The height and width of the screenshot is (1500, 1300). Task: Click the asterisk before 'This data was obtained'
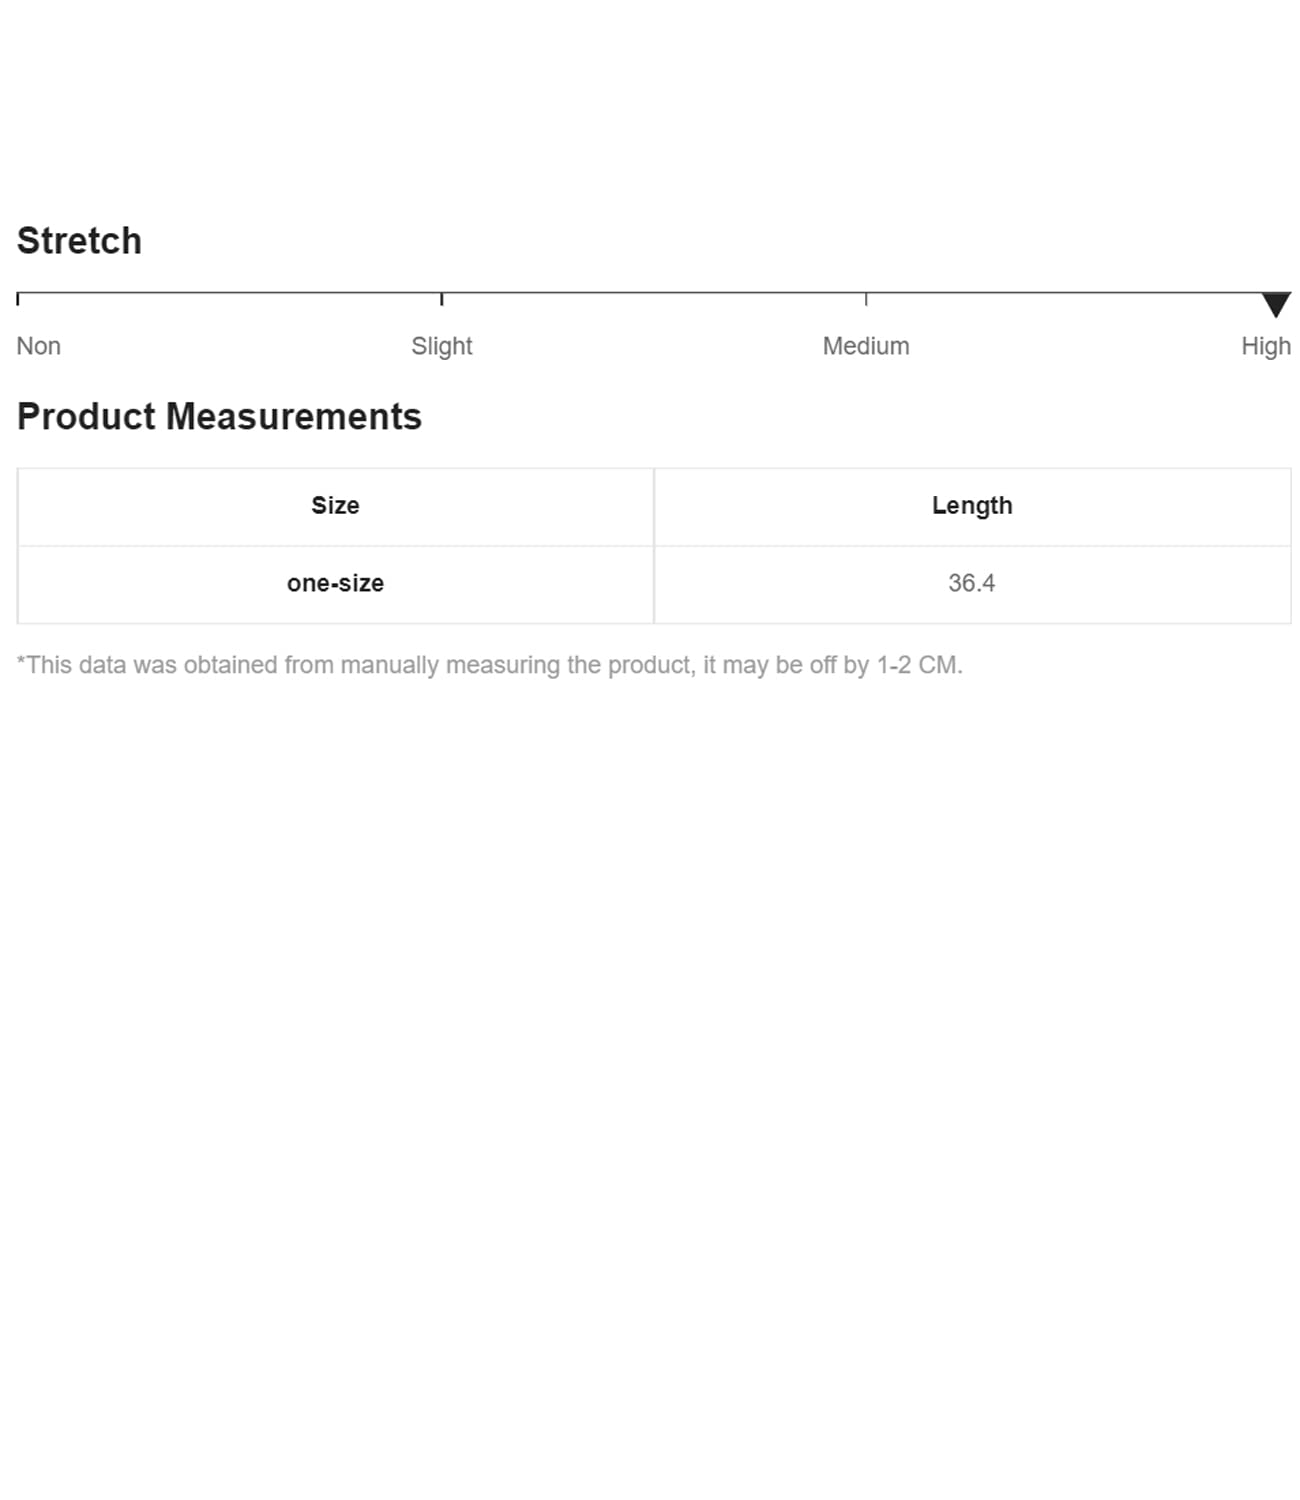[21, 661]
